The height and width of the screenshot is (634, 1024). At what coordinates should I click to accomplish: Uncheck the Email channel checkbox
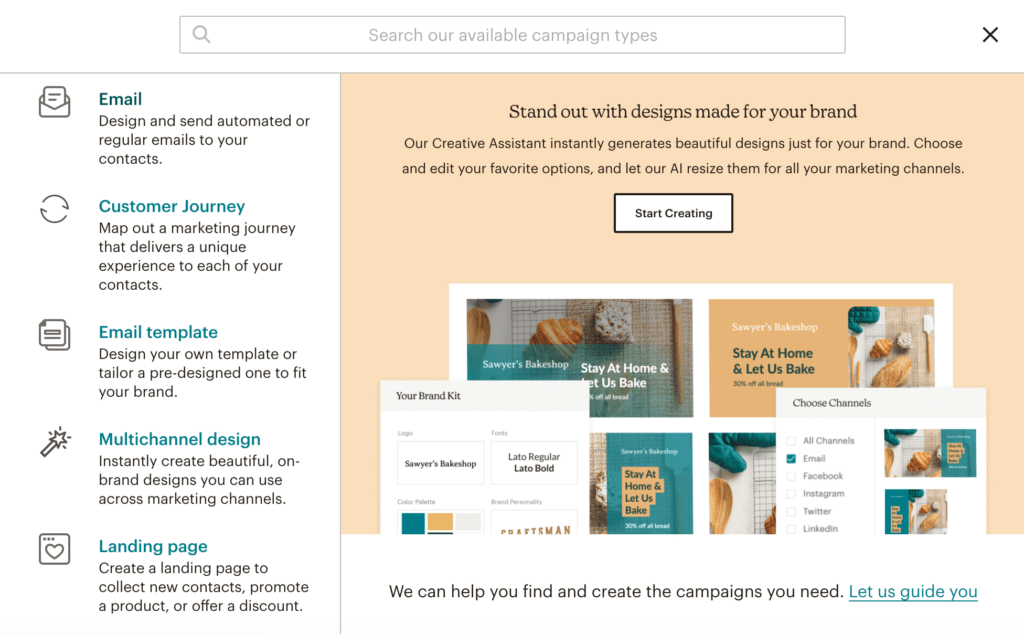coord(791,458)
